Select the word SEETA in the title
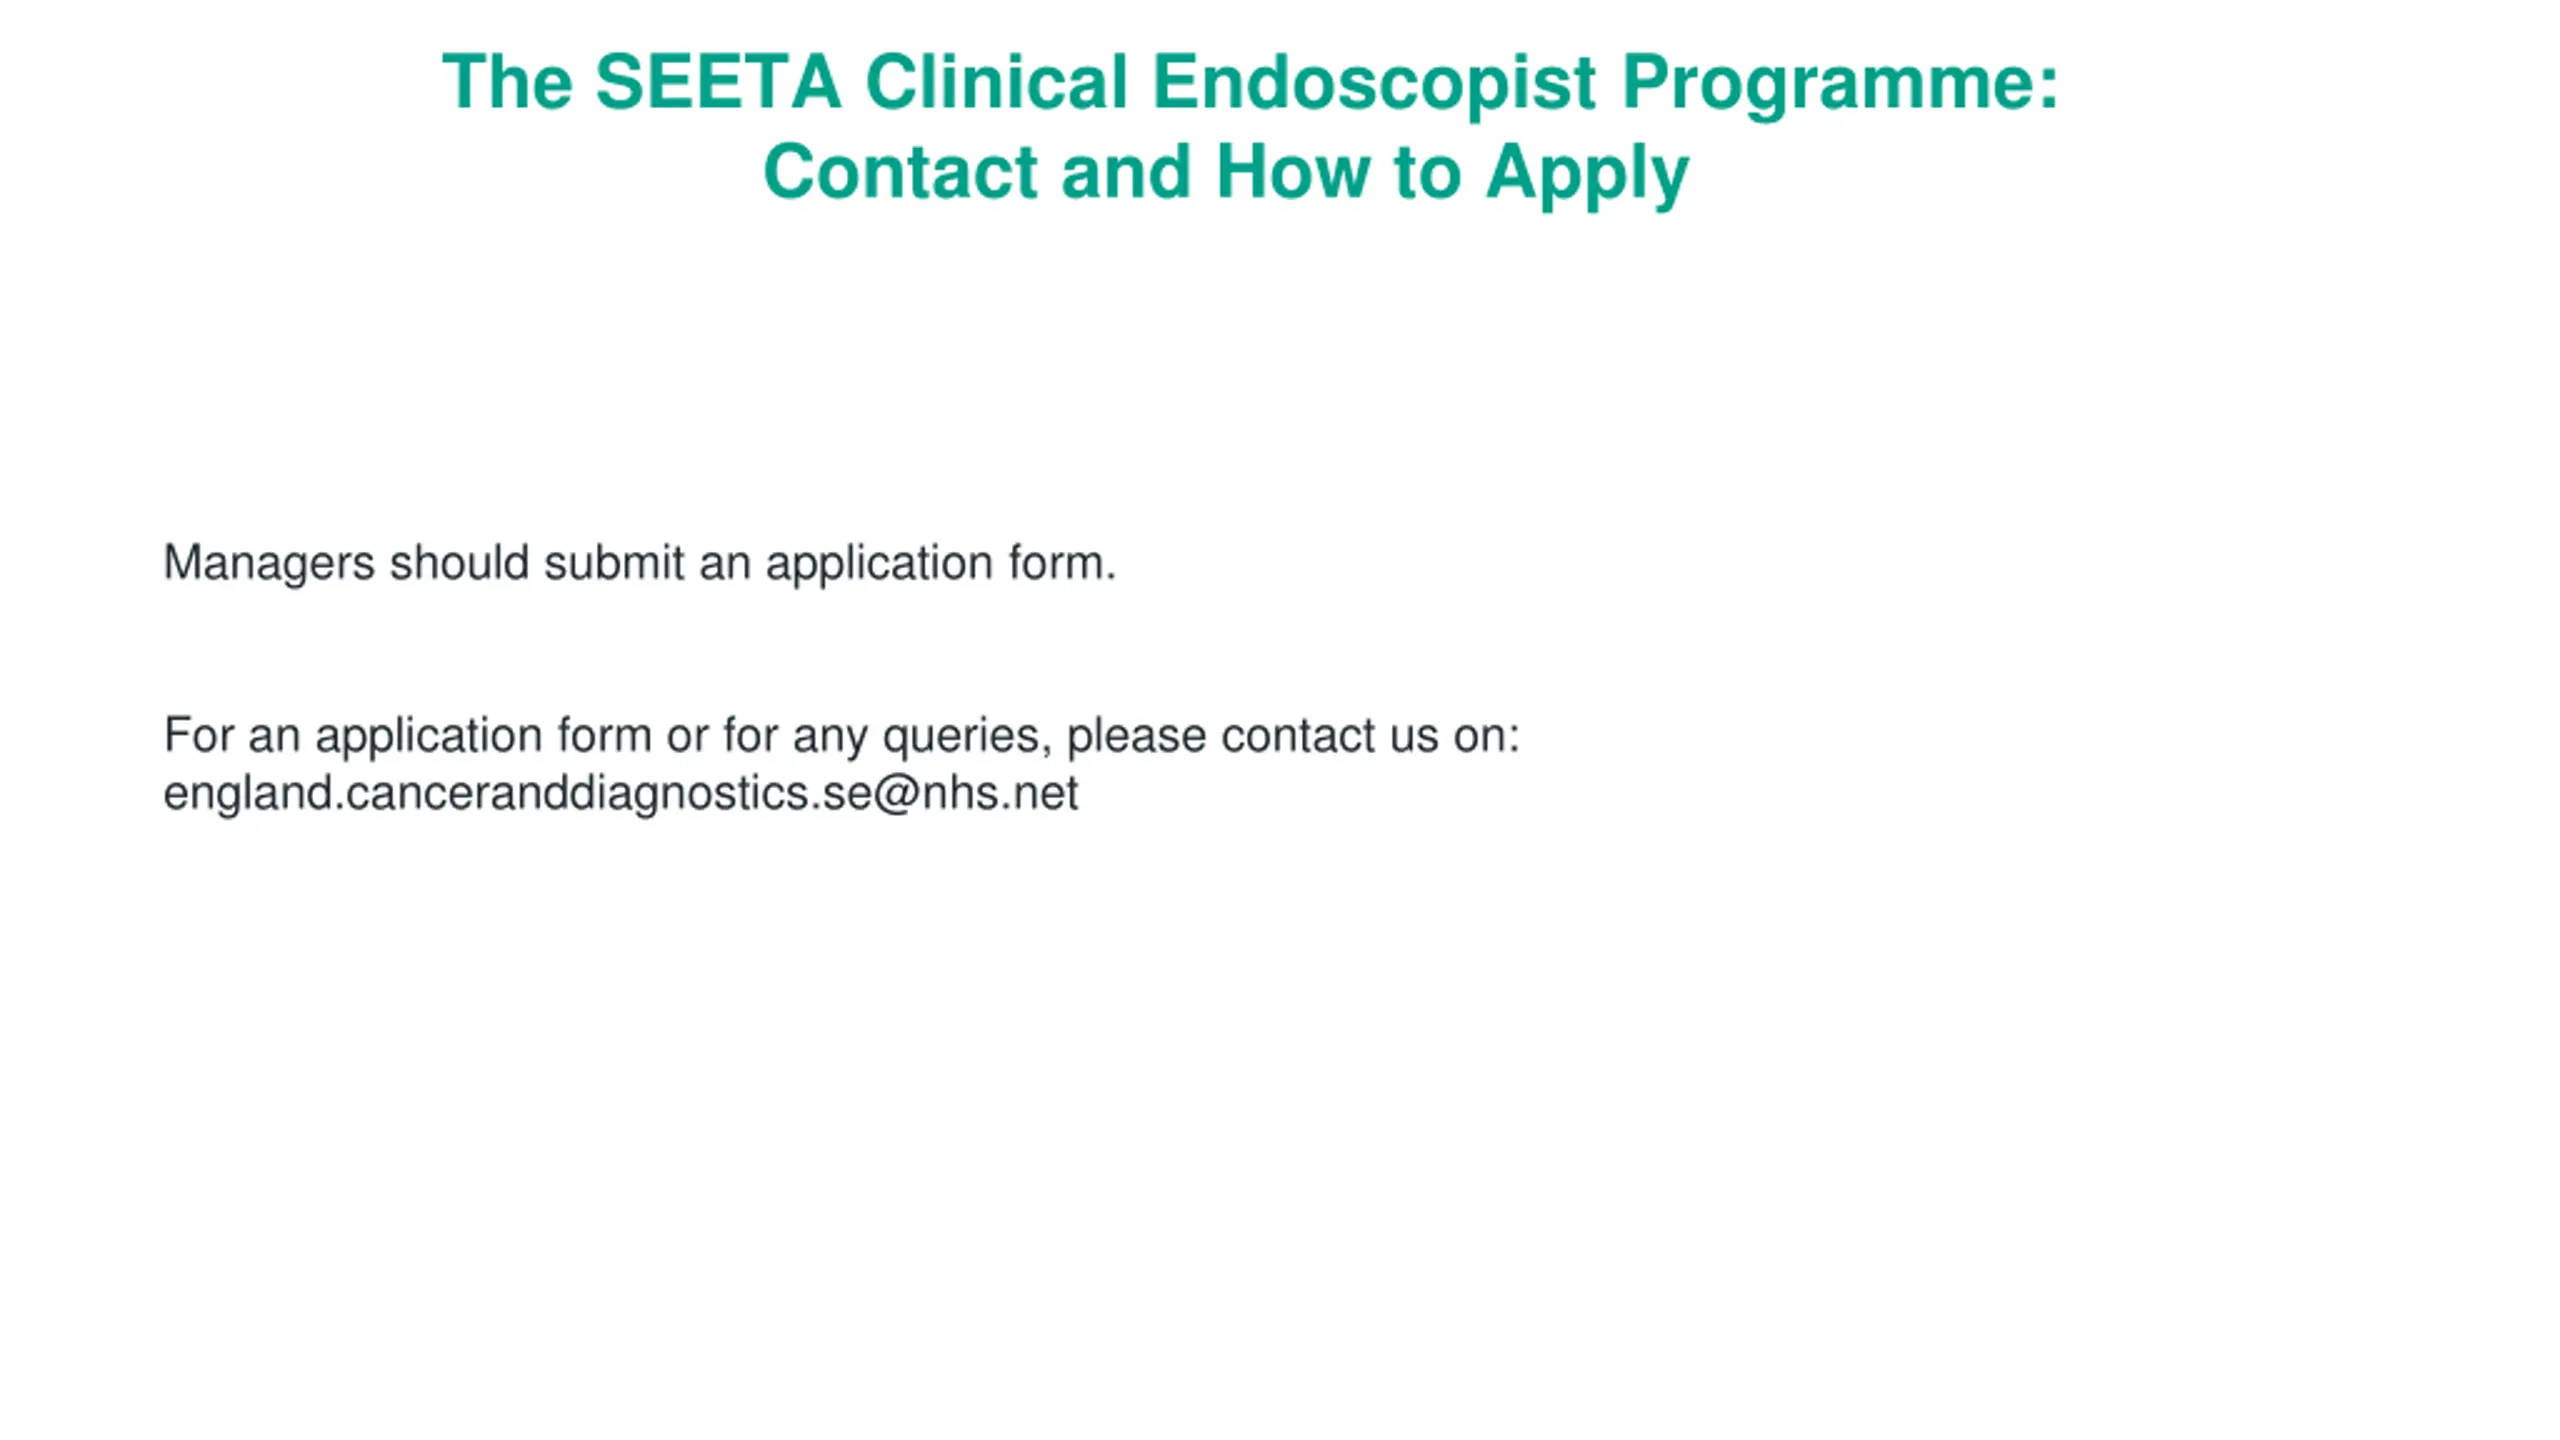Screen dimensions: 2560x1440 pyautogui.click(x=718, y=82)
